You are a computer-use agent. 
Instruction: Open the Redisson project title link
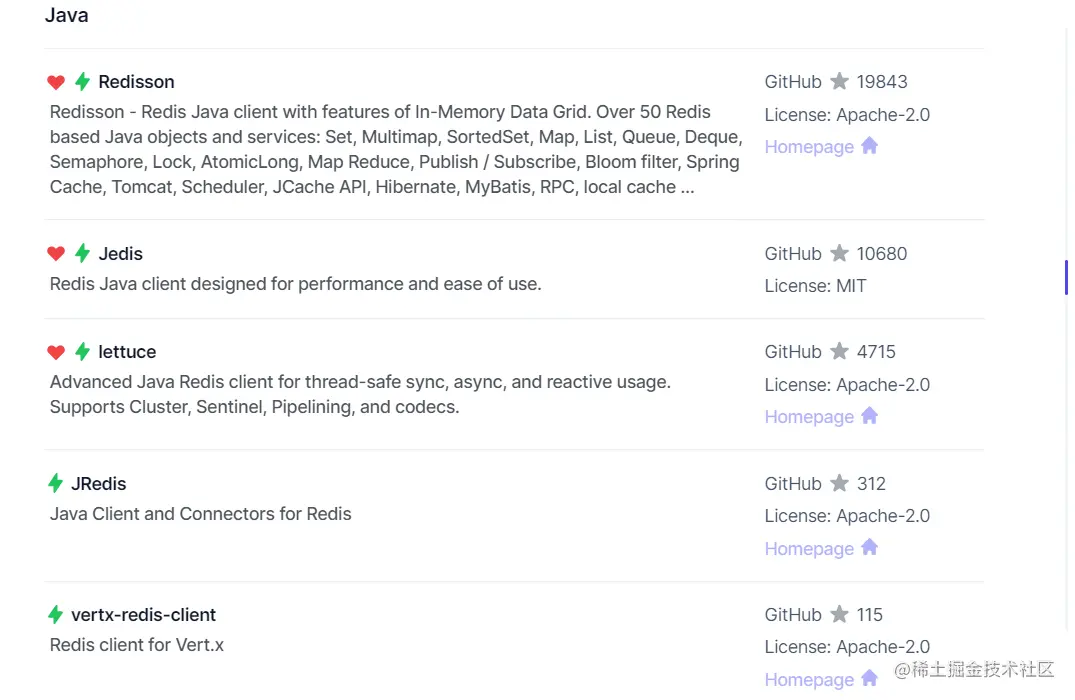136,82
